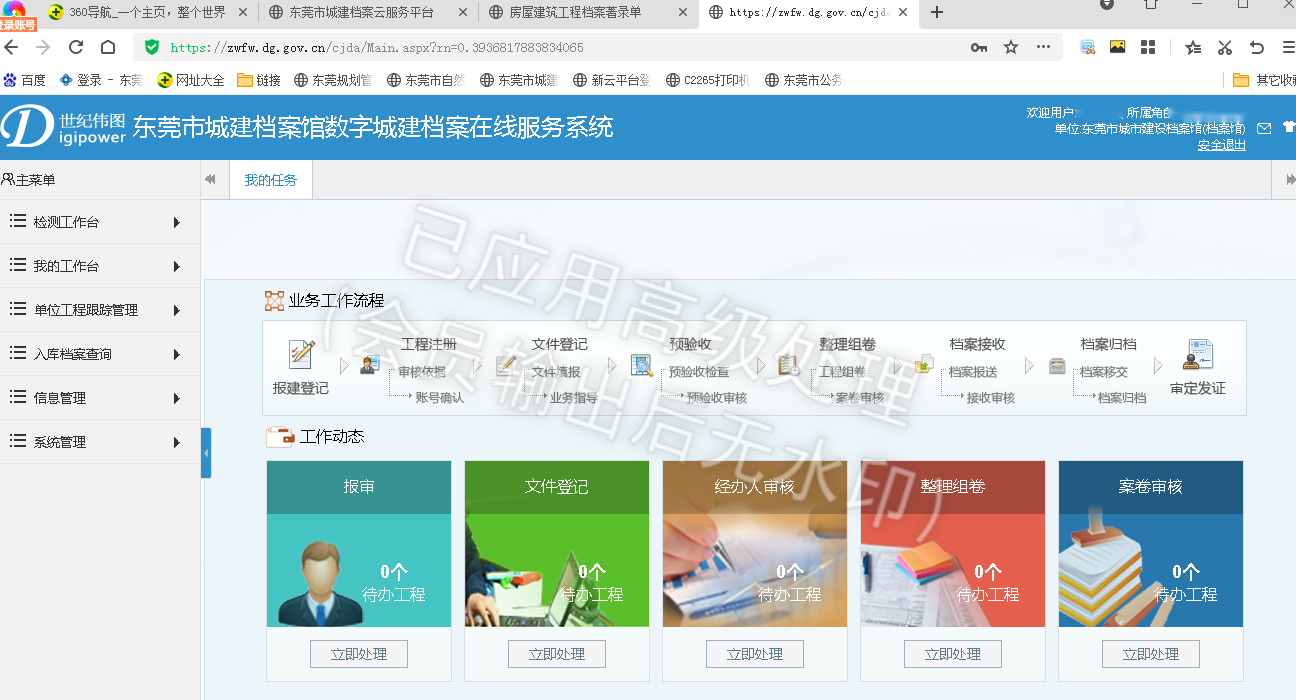Collapse the sidebar with blue handle
This screenshot has height=700, width=1296.
coord(206,453)
